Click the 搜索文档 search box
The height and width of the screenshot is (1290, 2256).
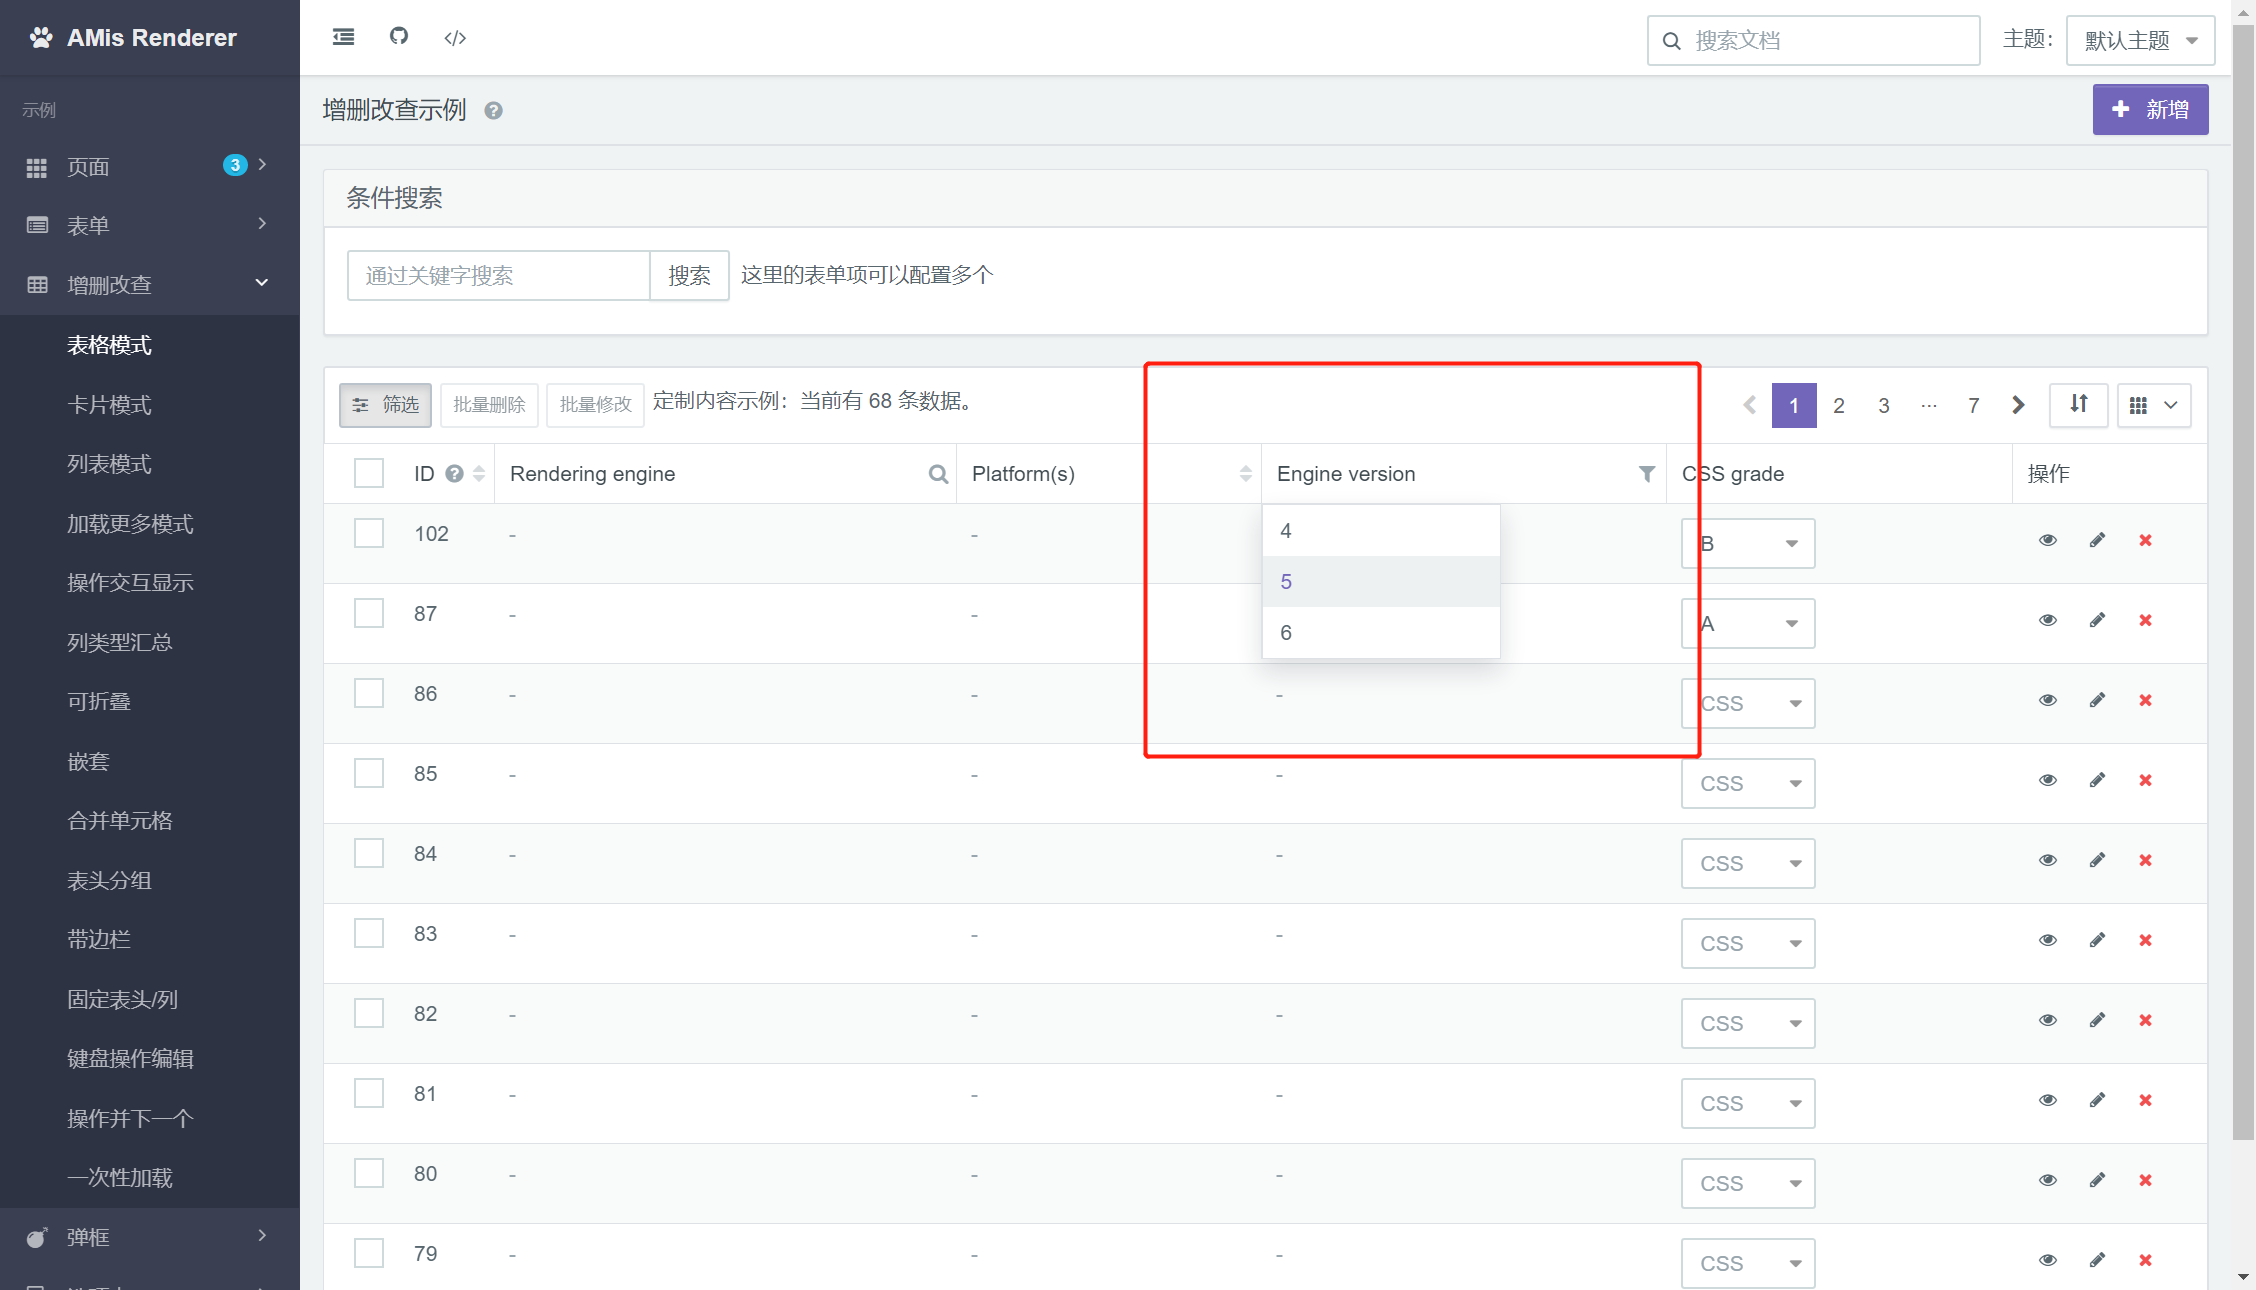(1813, 40)
